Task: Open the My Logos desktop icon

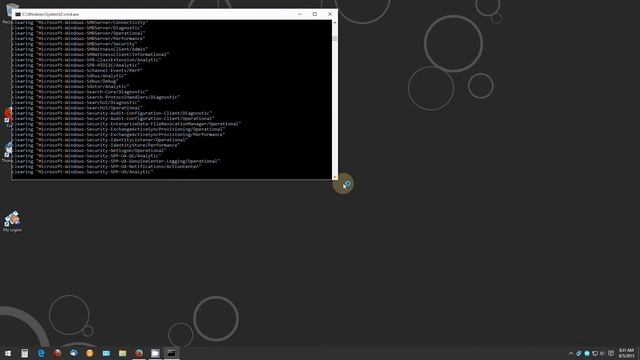Action: tap(12, 221)
